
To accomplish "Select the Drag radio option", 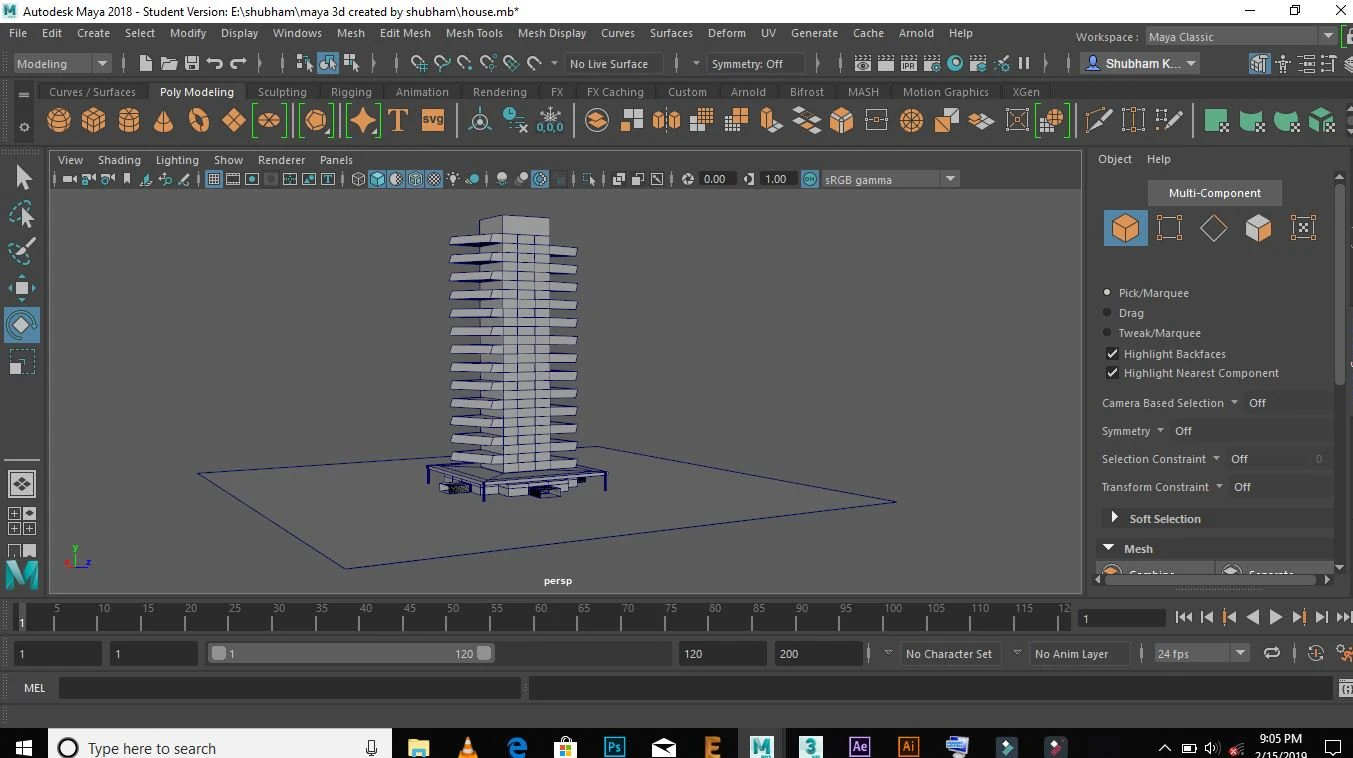I will coord(1107,313).
